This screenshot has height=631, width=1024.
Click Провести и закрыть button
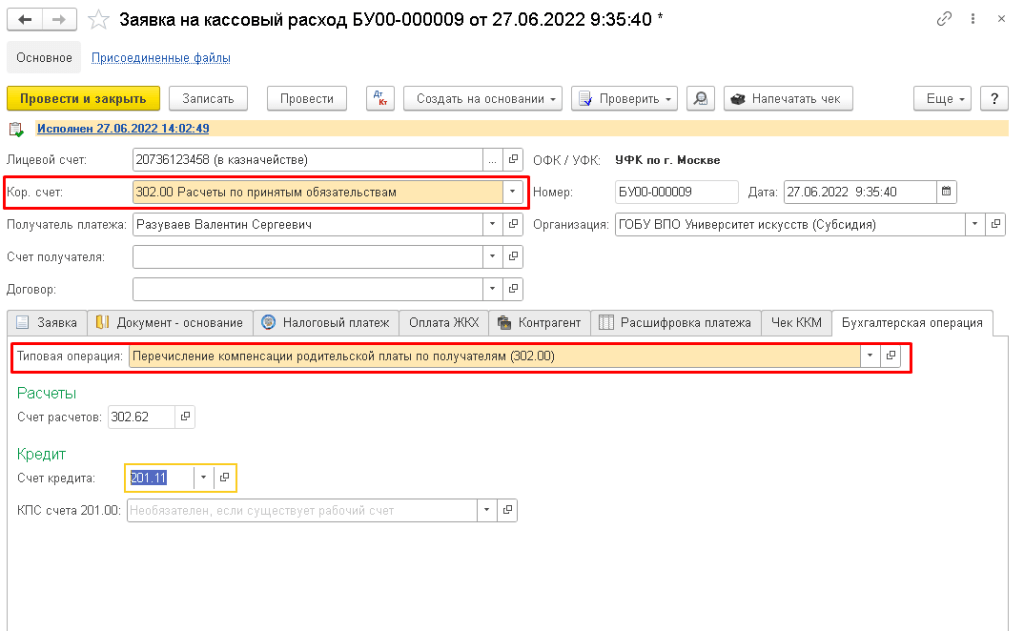pyautogui.click(x=83, y=99)
